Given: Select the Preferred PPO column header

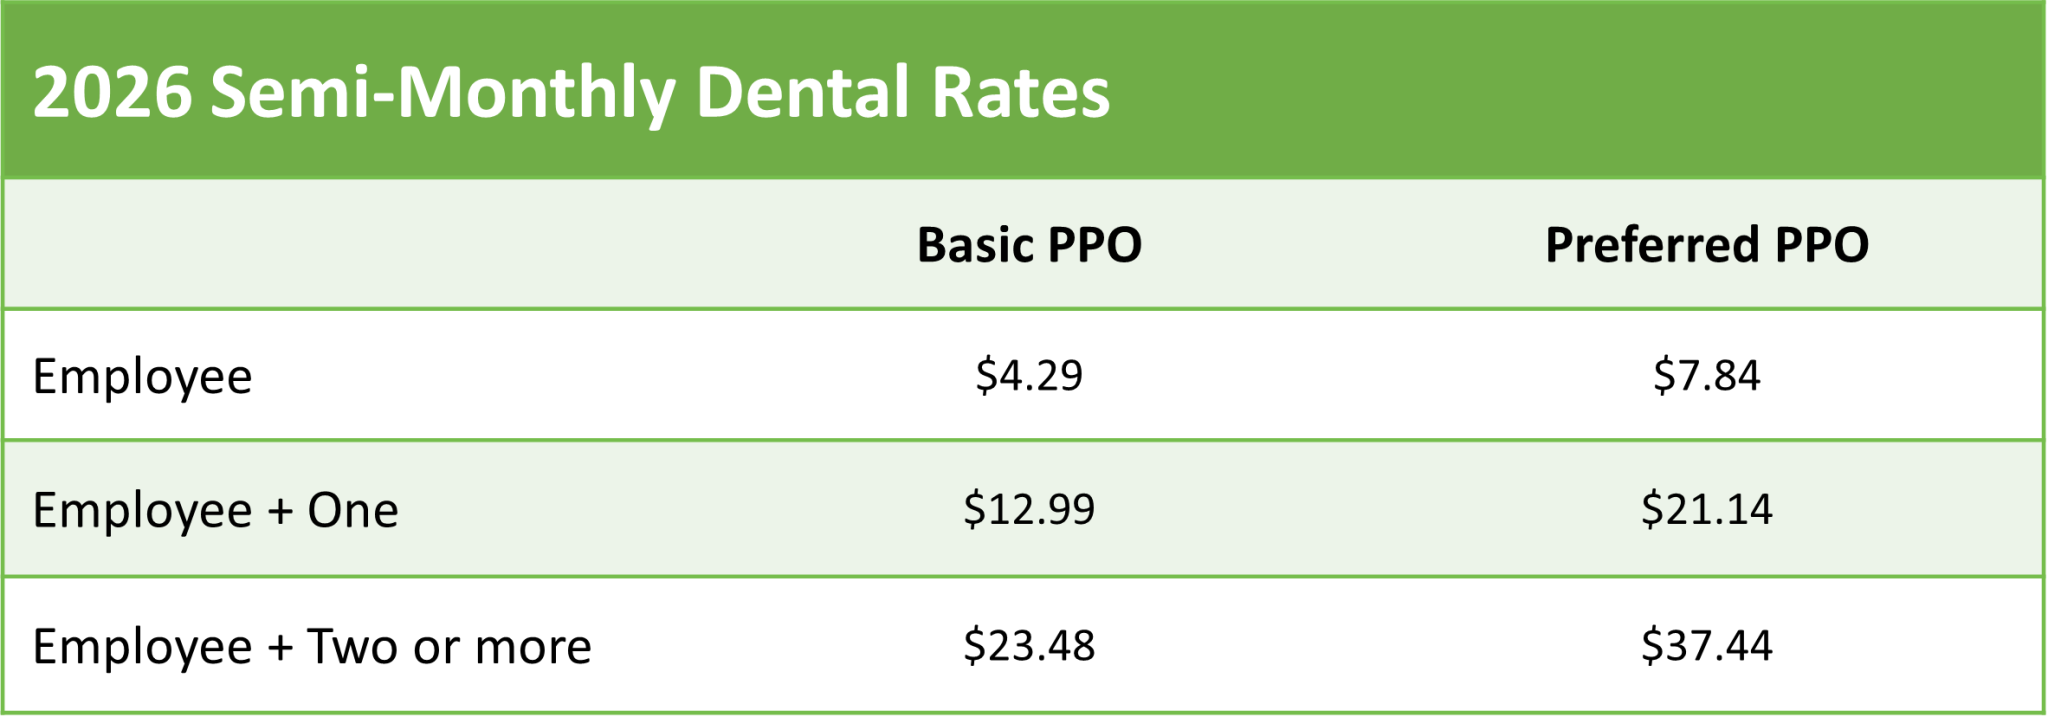Looking at the screenshot, I should 1706,245.
